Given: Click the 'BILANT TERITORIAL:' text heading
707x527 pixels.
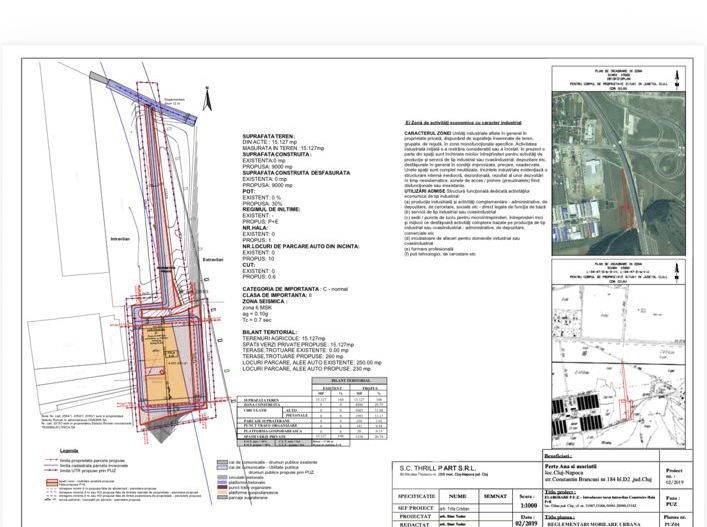Looking at the screenshot, I should pos(270,332).
